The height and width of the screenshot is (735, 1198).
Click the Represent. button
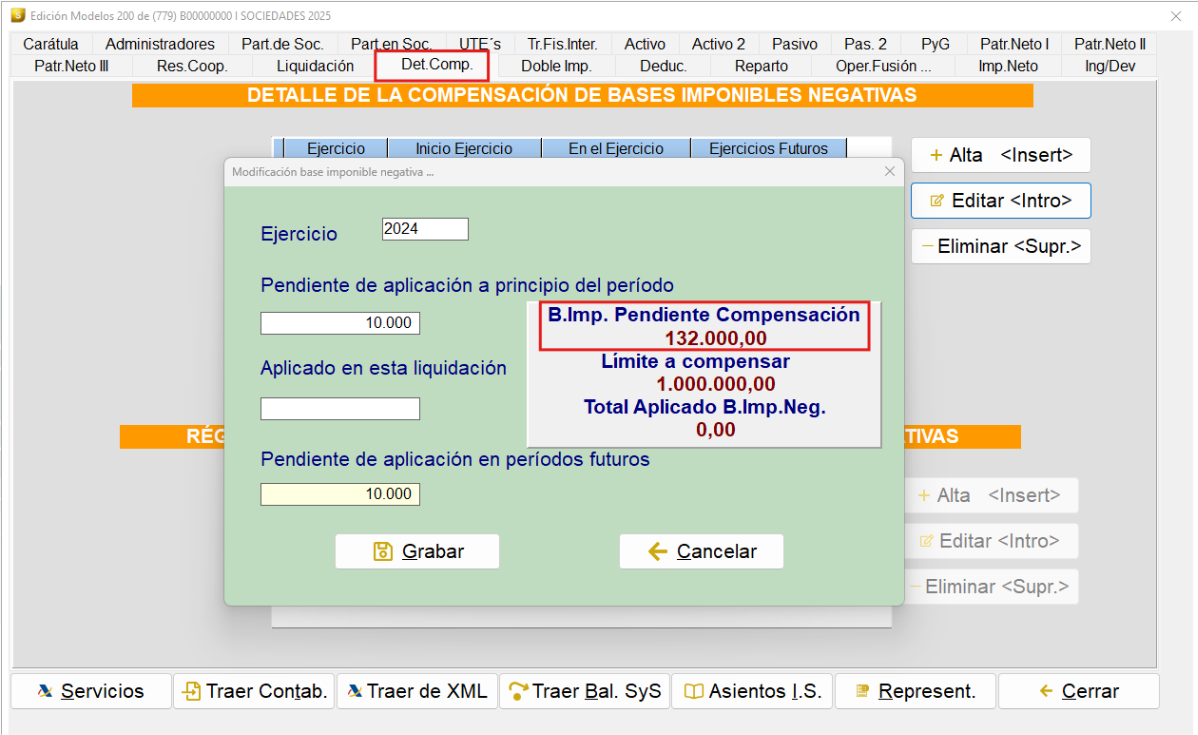pos(916,691)
